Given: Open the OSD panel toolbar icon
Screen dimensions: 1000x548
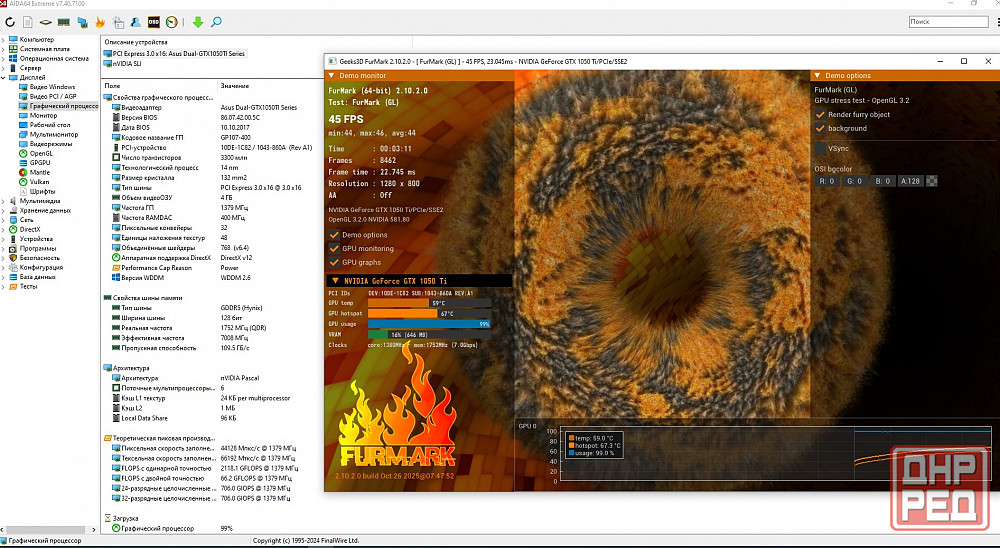Looking at the screenshot, I should tap(153, 22).
